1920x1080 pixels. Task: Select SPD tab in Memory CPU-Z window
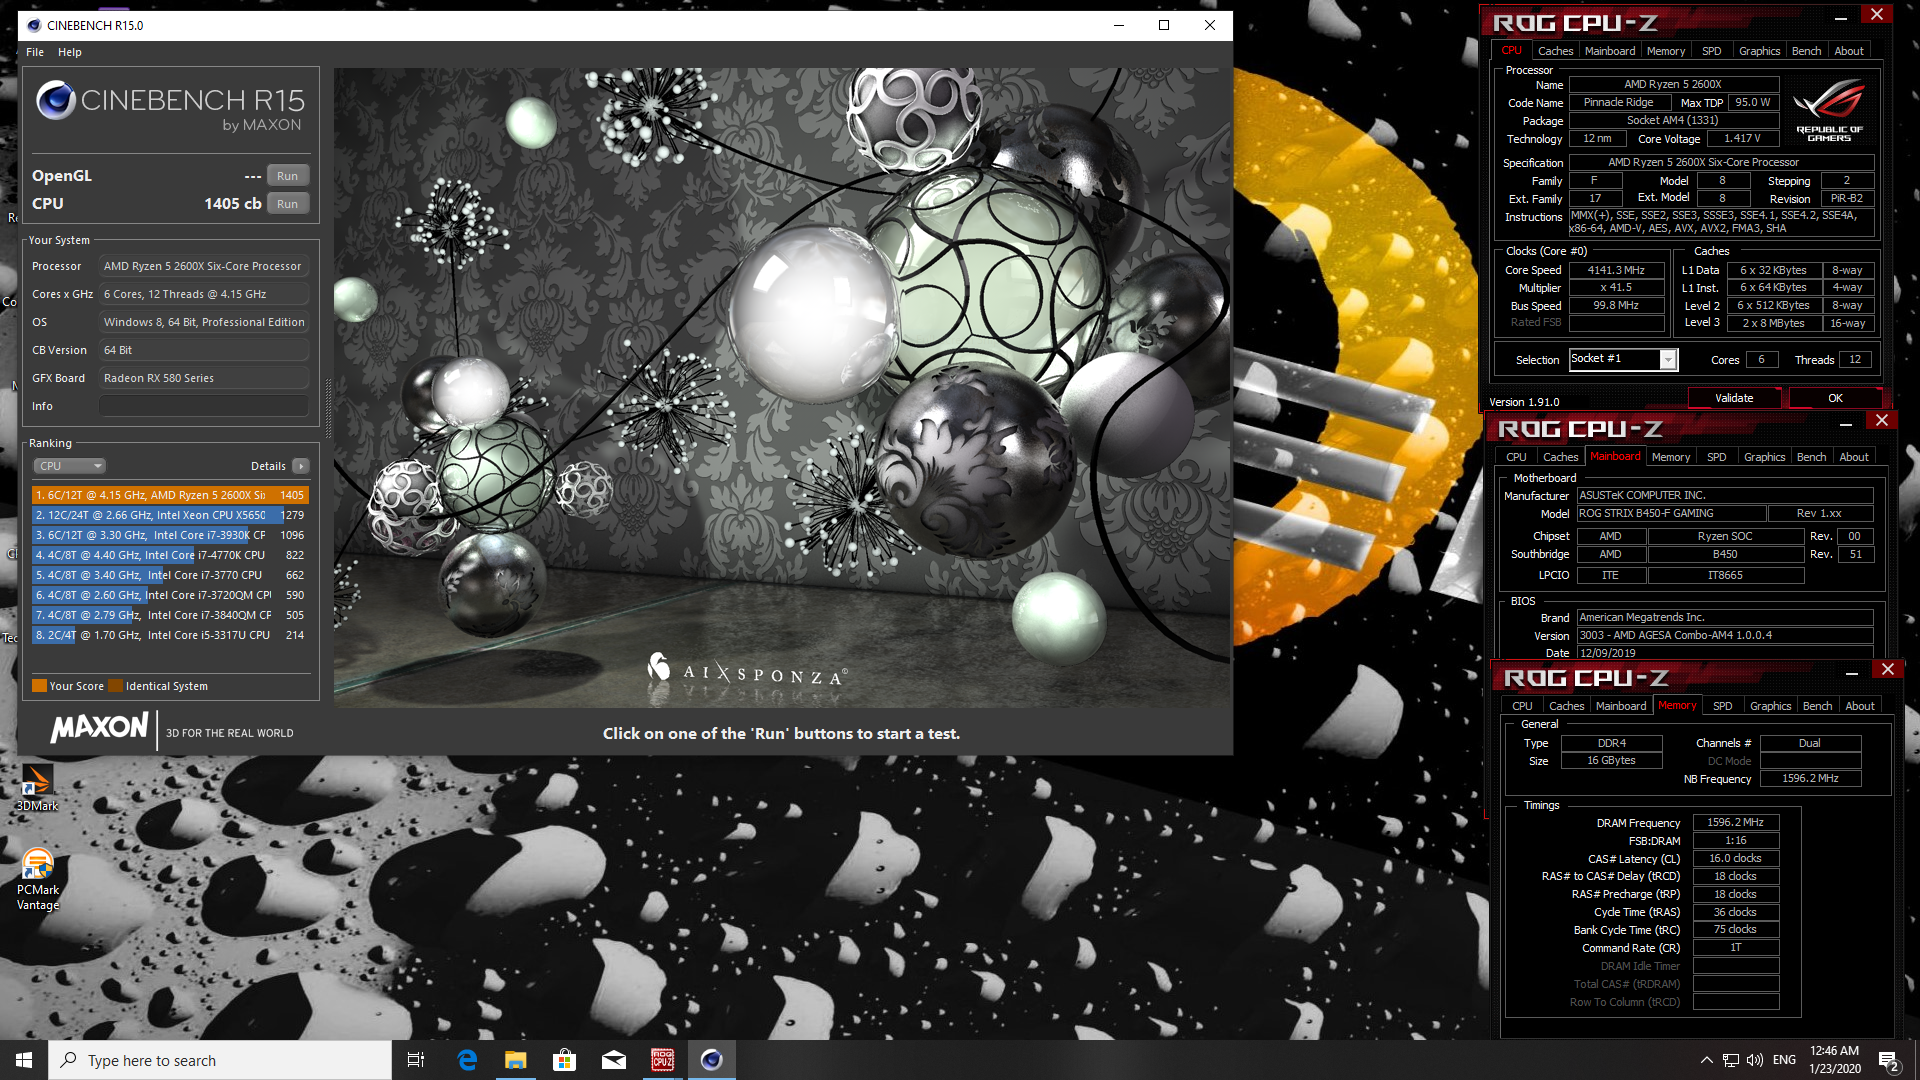click(1722, 706)
